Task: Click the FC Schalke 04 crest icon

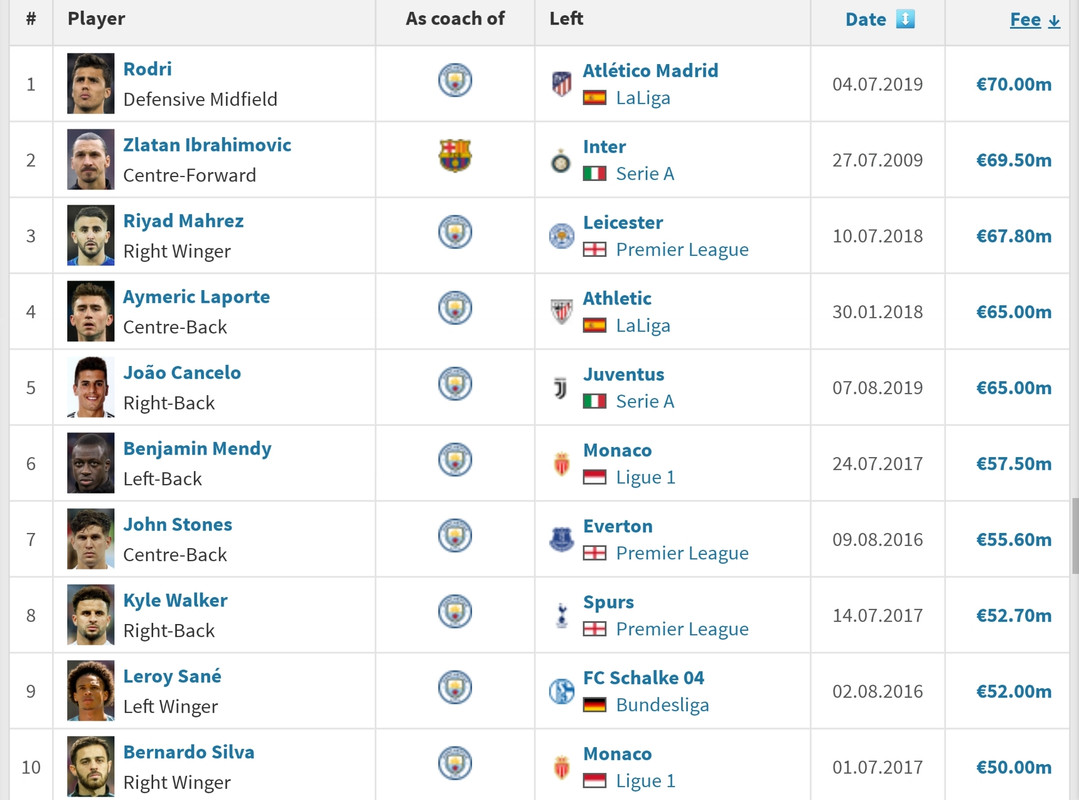Action: [562, 691]
